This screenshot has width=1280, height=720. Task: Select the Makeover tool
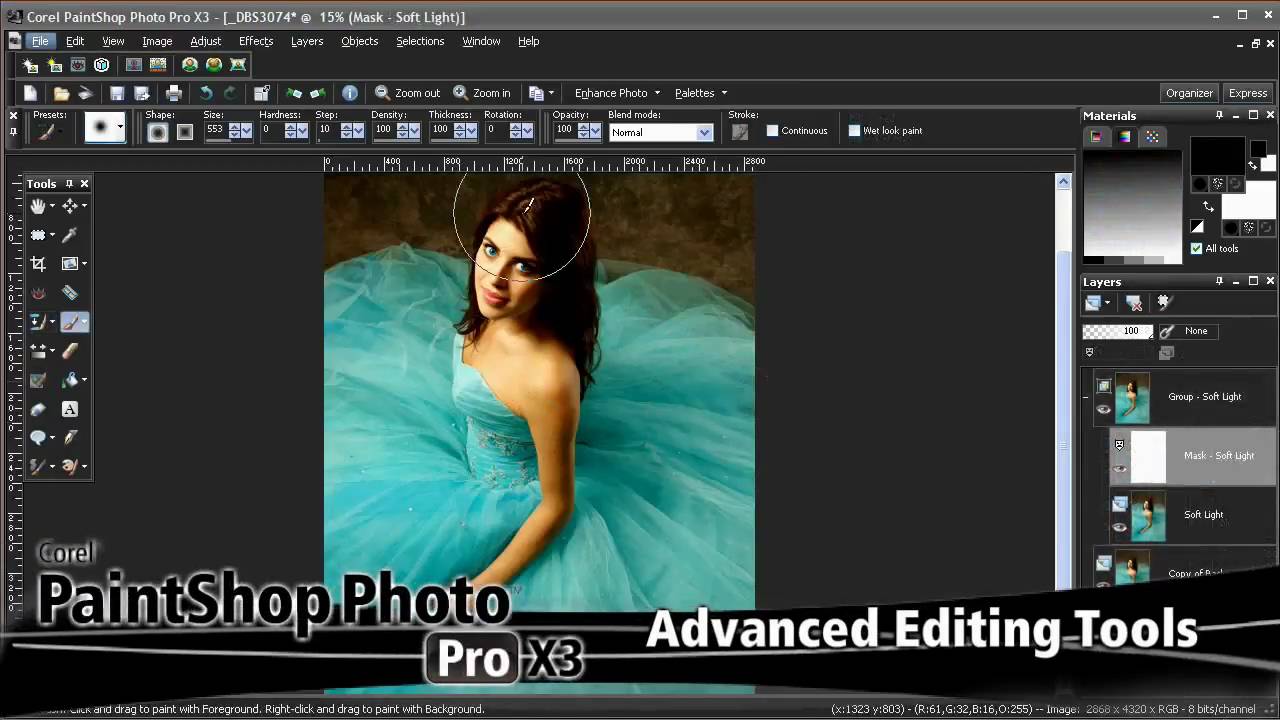coord(69,293)
